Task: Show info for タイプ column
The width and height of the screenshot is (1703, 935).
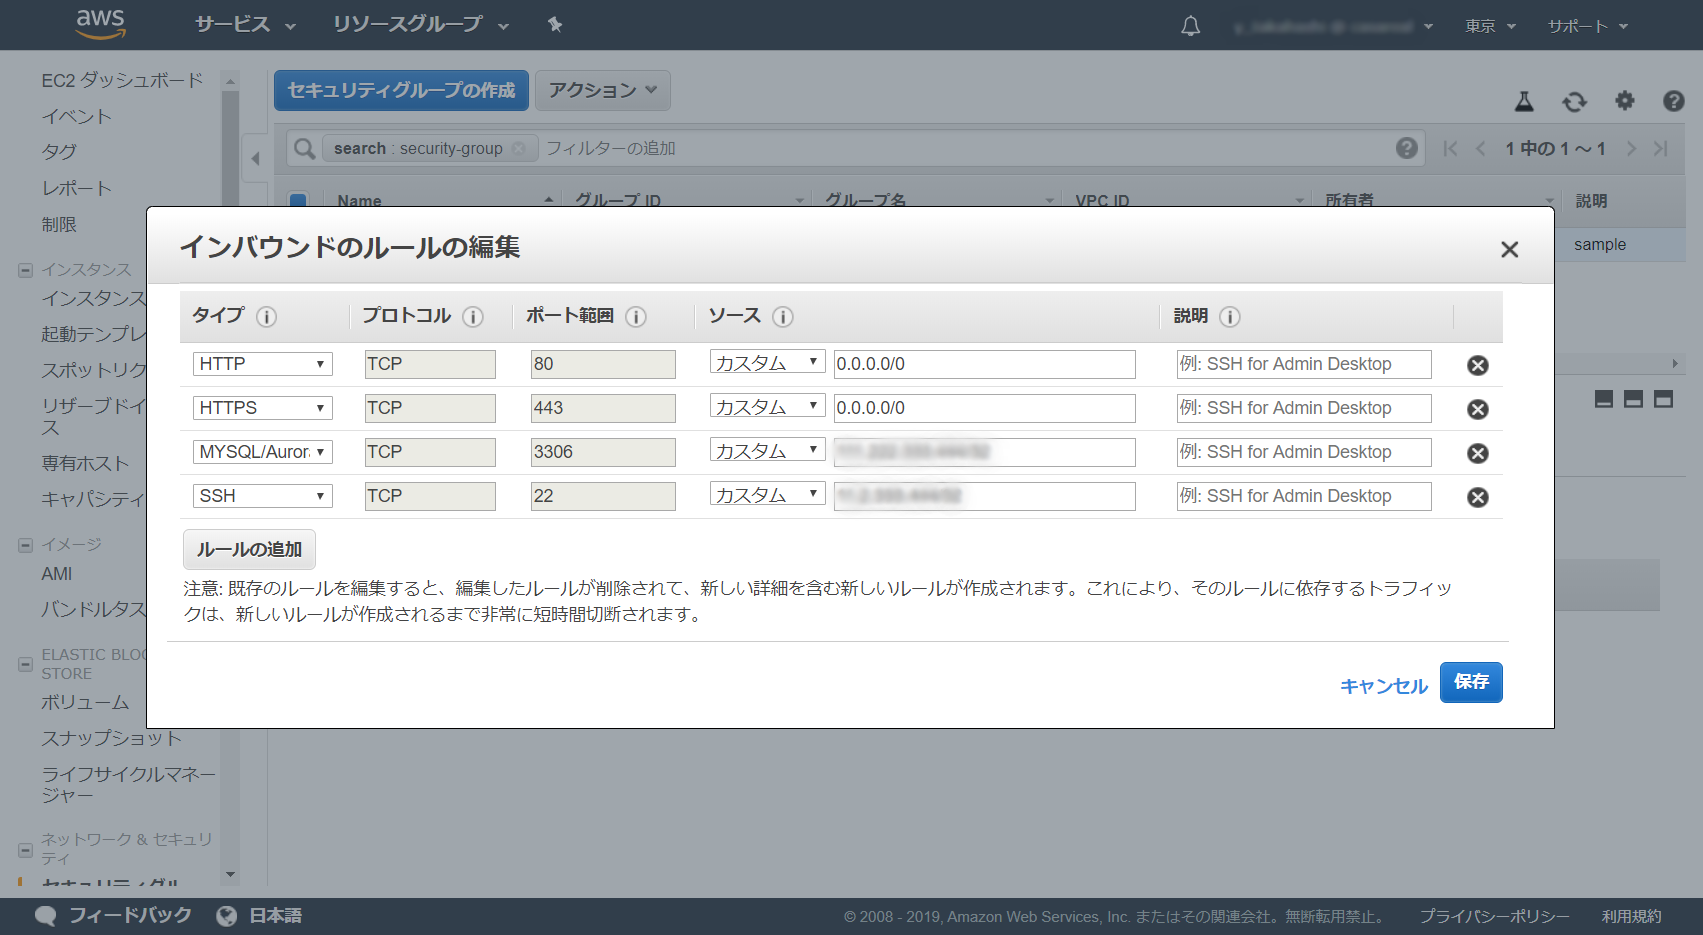Action: coord(266,317)
